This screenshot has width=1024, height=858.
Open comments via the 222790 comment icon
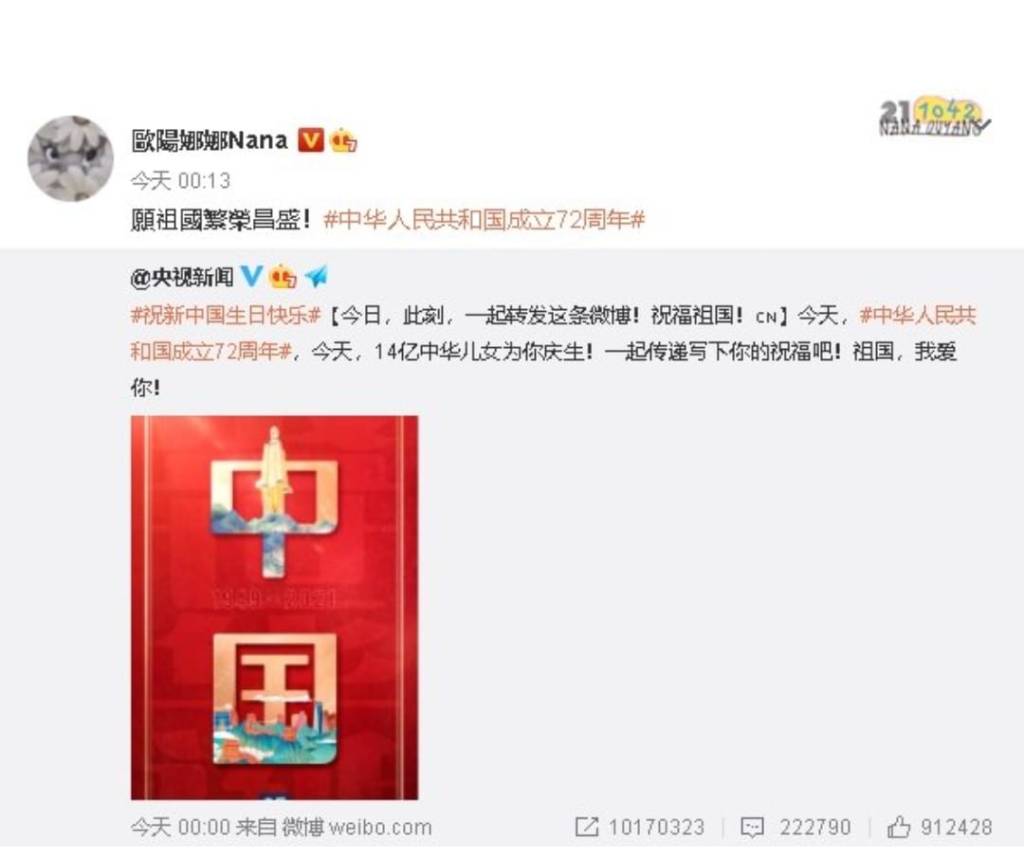752,827
